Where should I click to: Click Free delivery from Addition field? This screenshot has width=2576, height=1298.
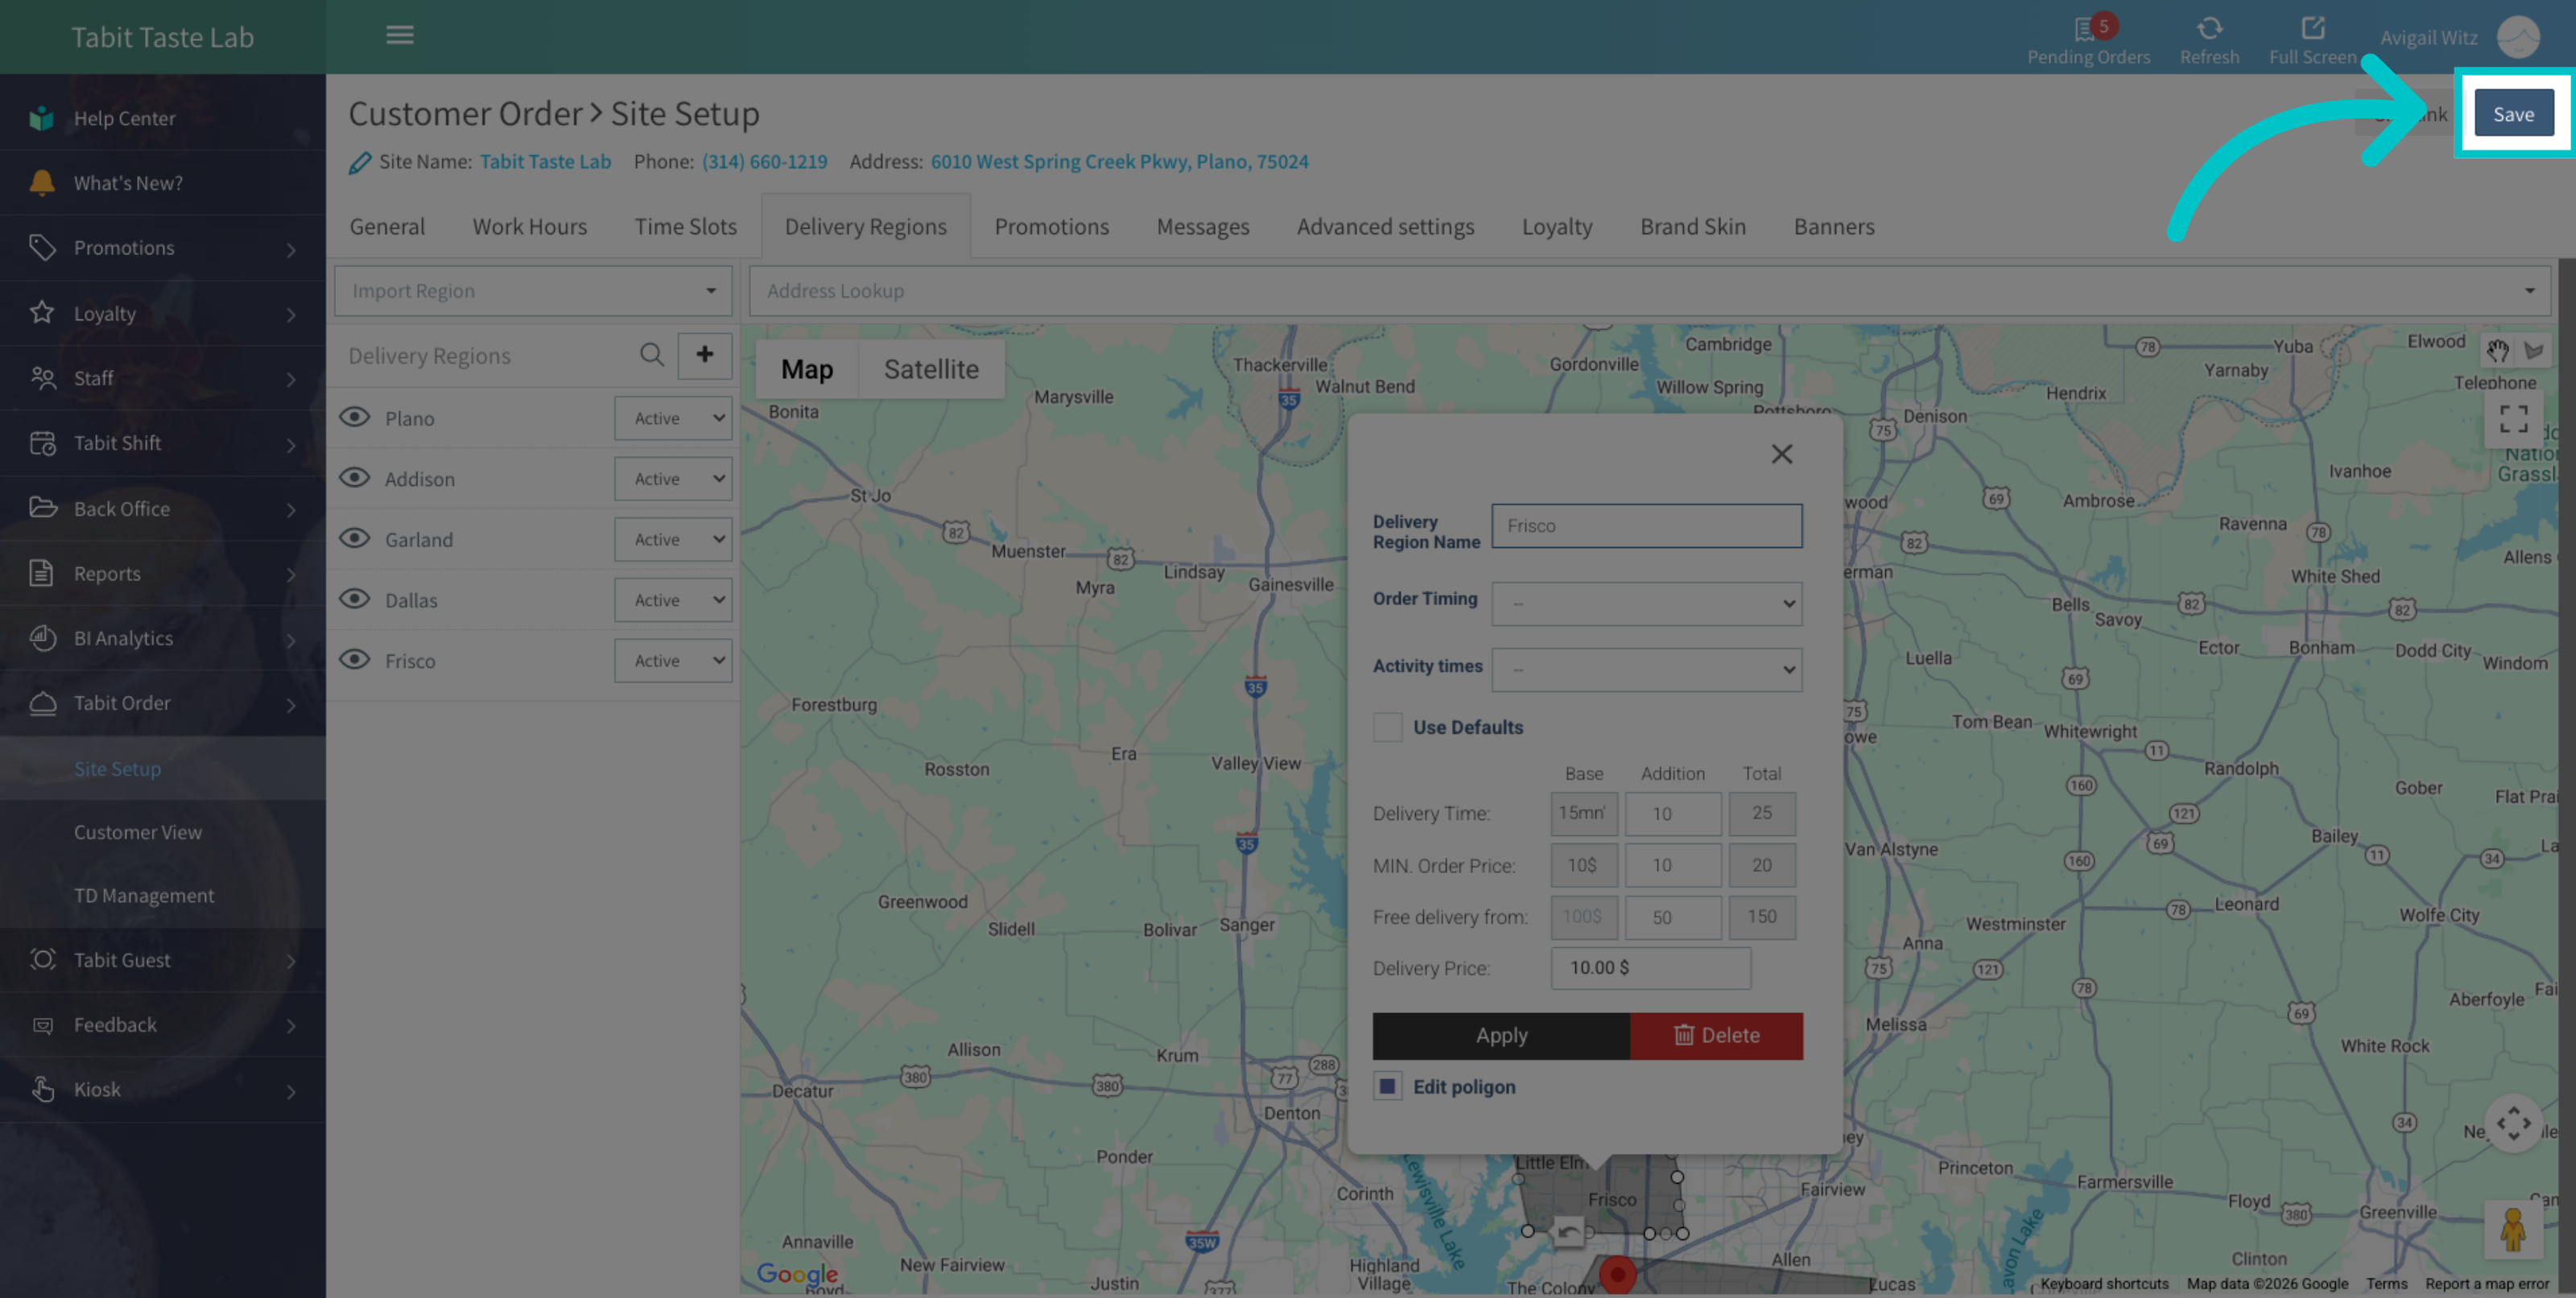click(x=1672, y=917)
